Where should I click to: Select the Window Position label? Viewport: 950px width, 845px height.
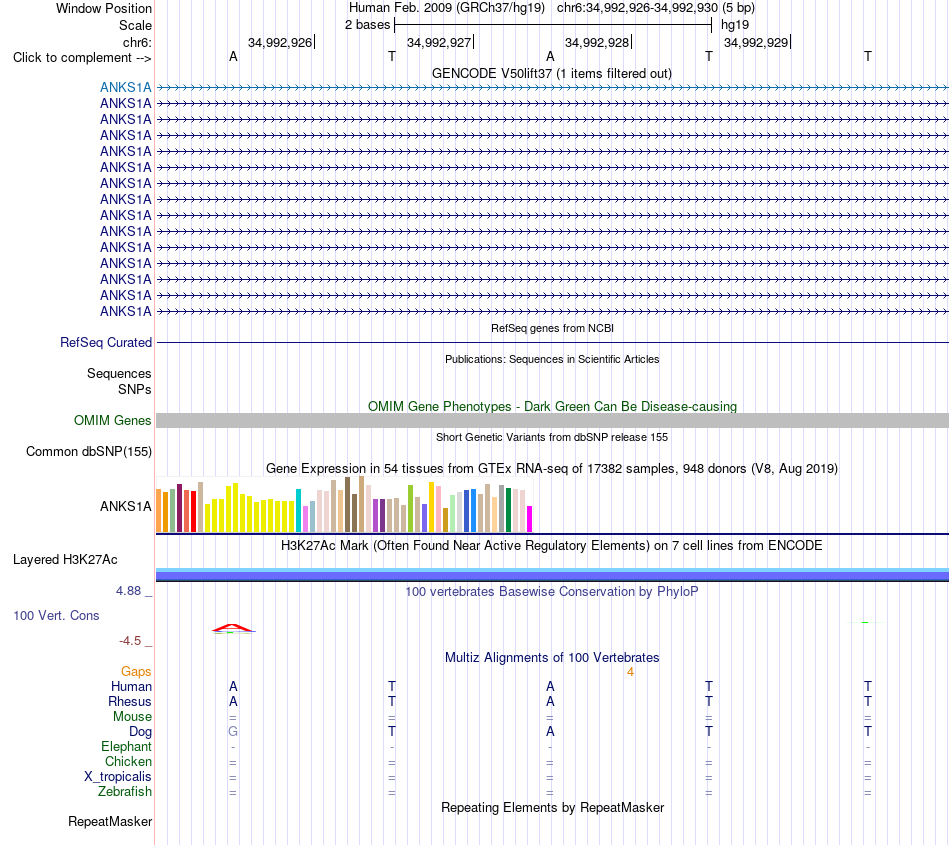(x=104, y=8)
